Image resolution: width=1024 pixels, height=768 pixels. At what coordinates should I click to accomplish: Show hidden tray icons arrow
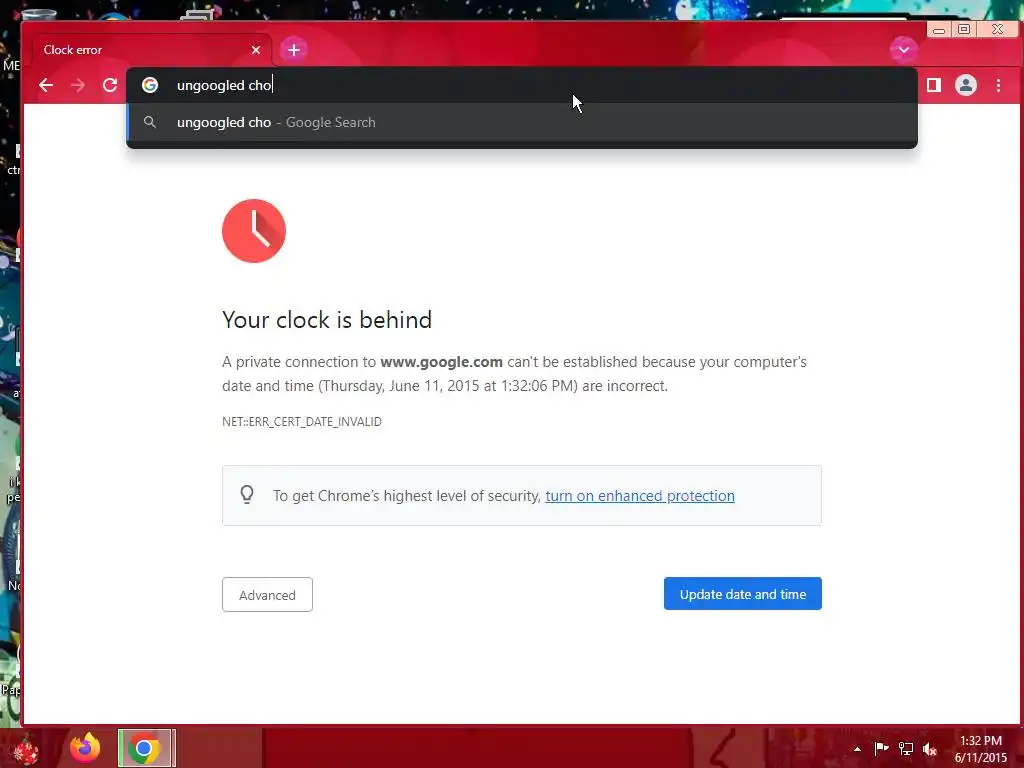857,749
